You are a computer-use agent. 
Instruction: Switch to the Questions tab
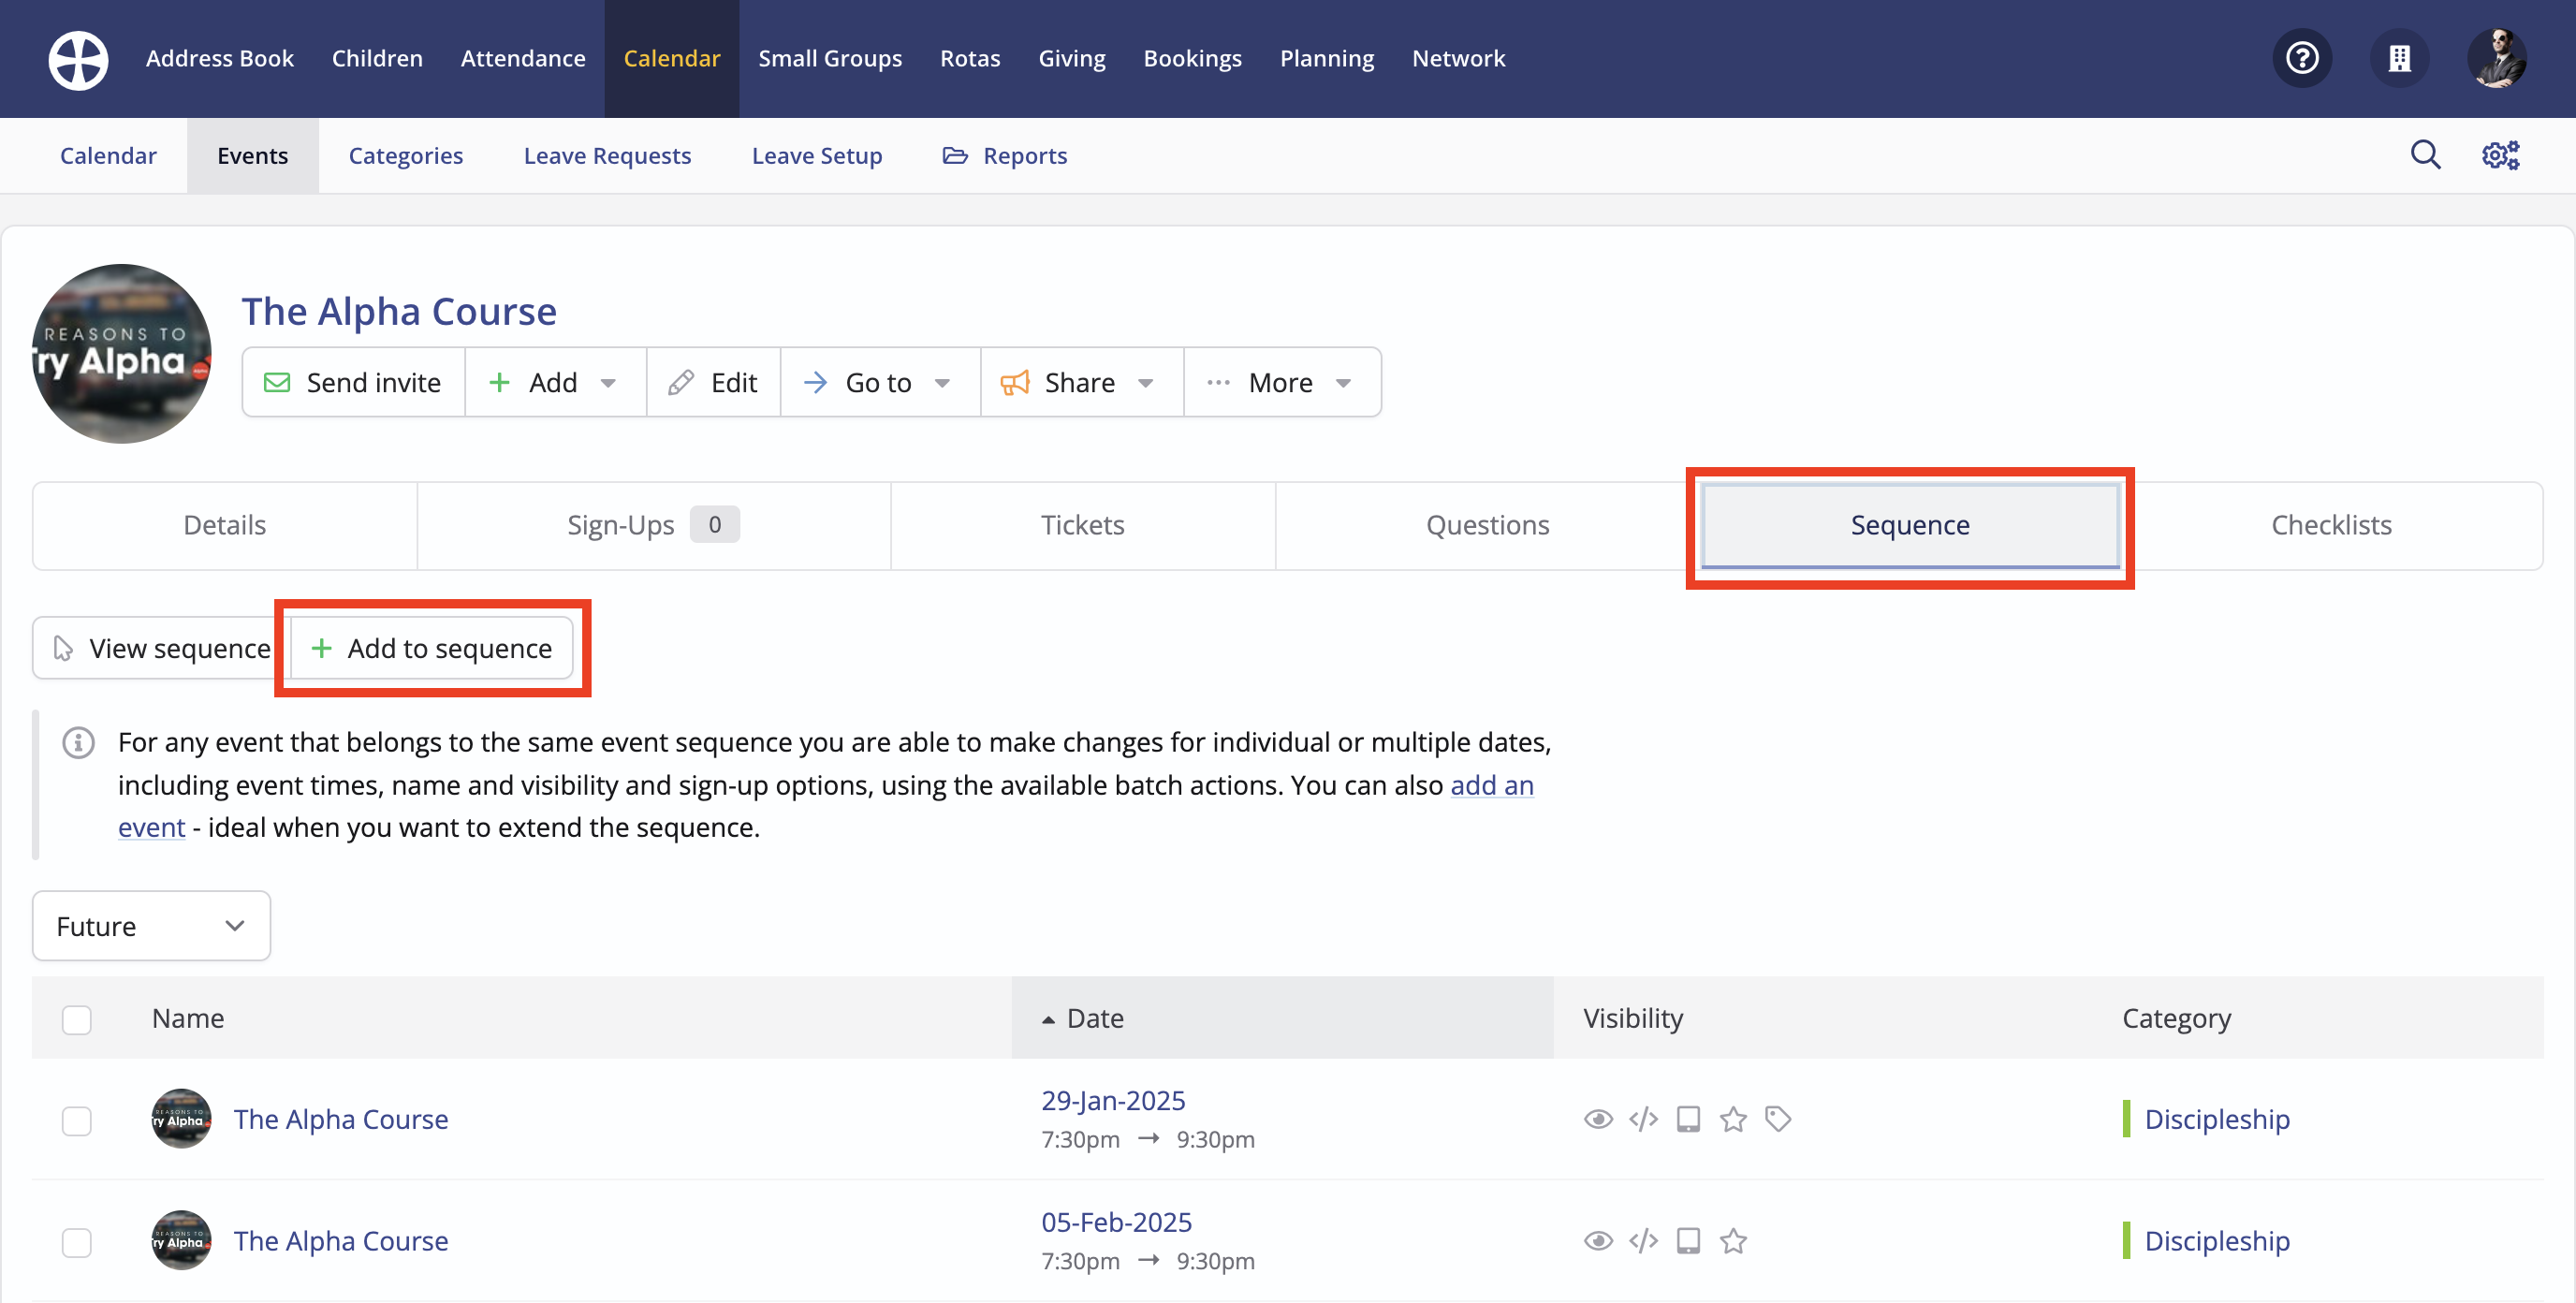tap(1487, 525)
